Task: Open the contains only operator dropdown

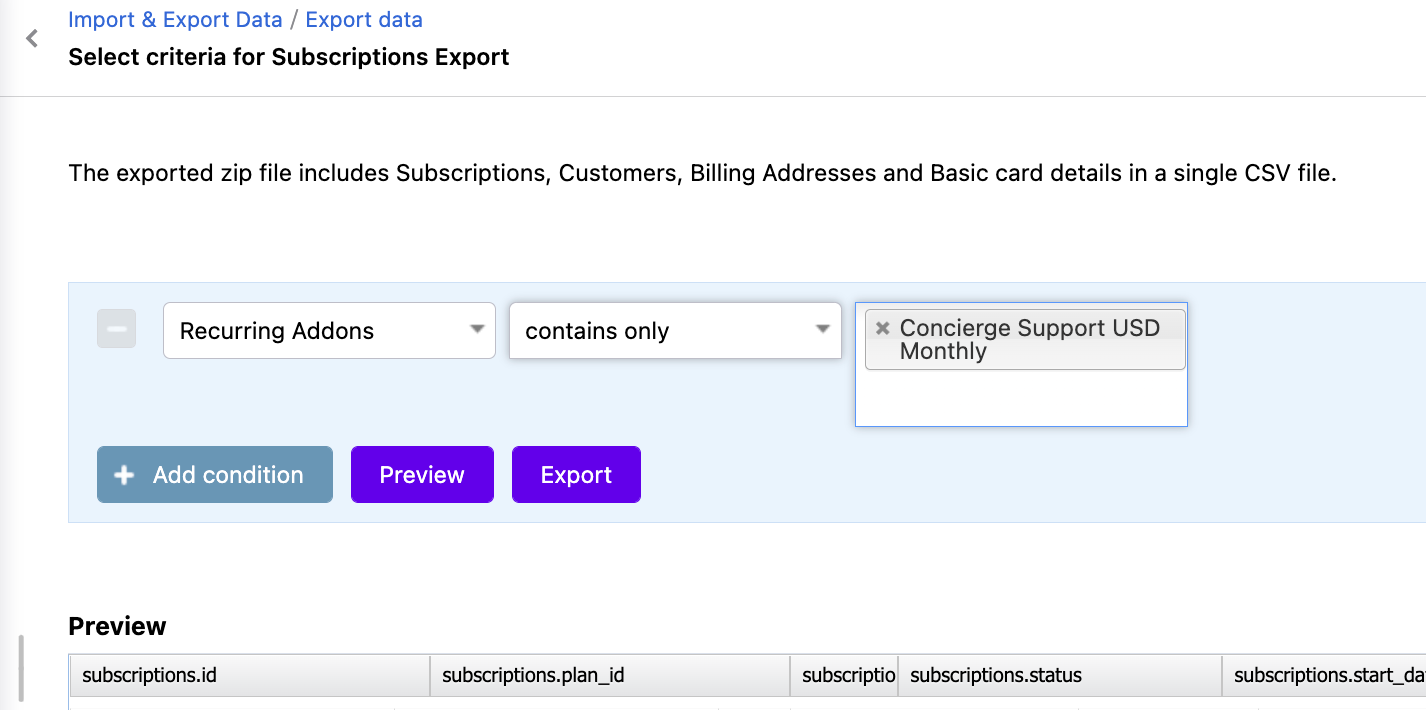Action: 675,331
